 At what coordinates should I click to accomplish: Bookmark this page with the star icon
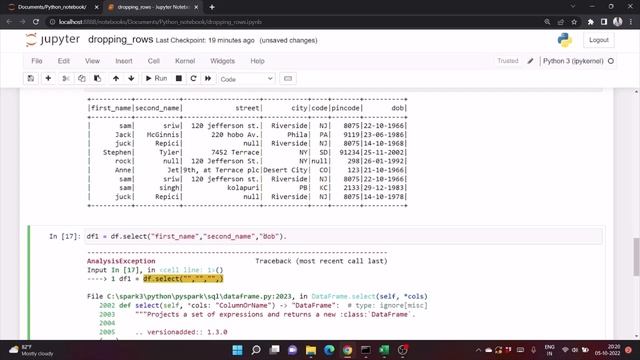[x=574, y=22]
